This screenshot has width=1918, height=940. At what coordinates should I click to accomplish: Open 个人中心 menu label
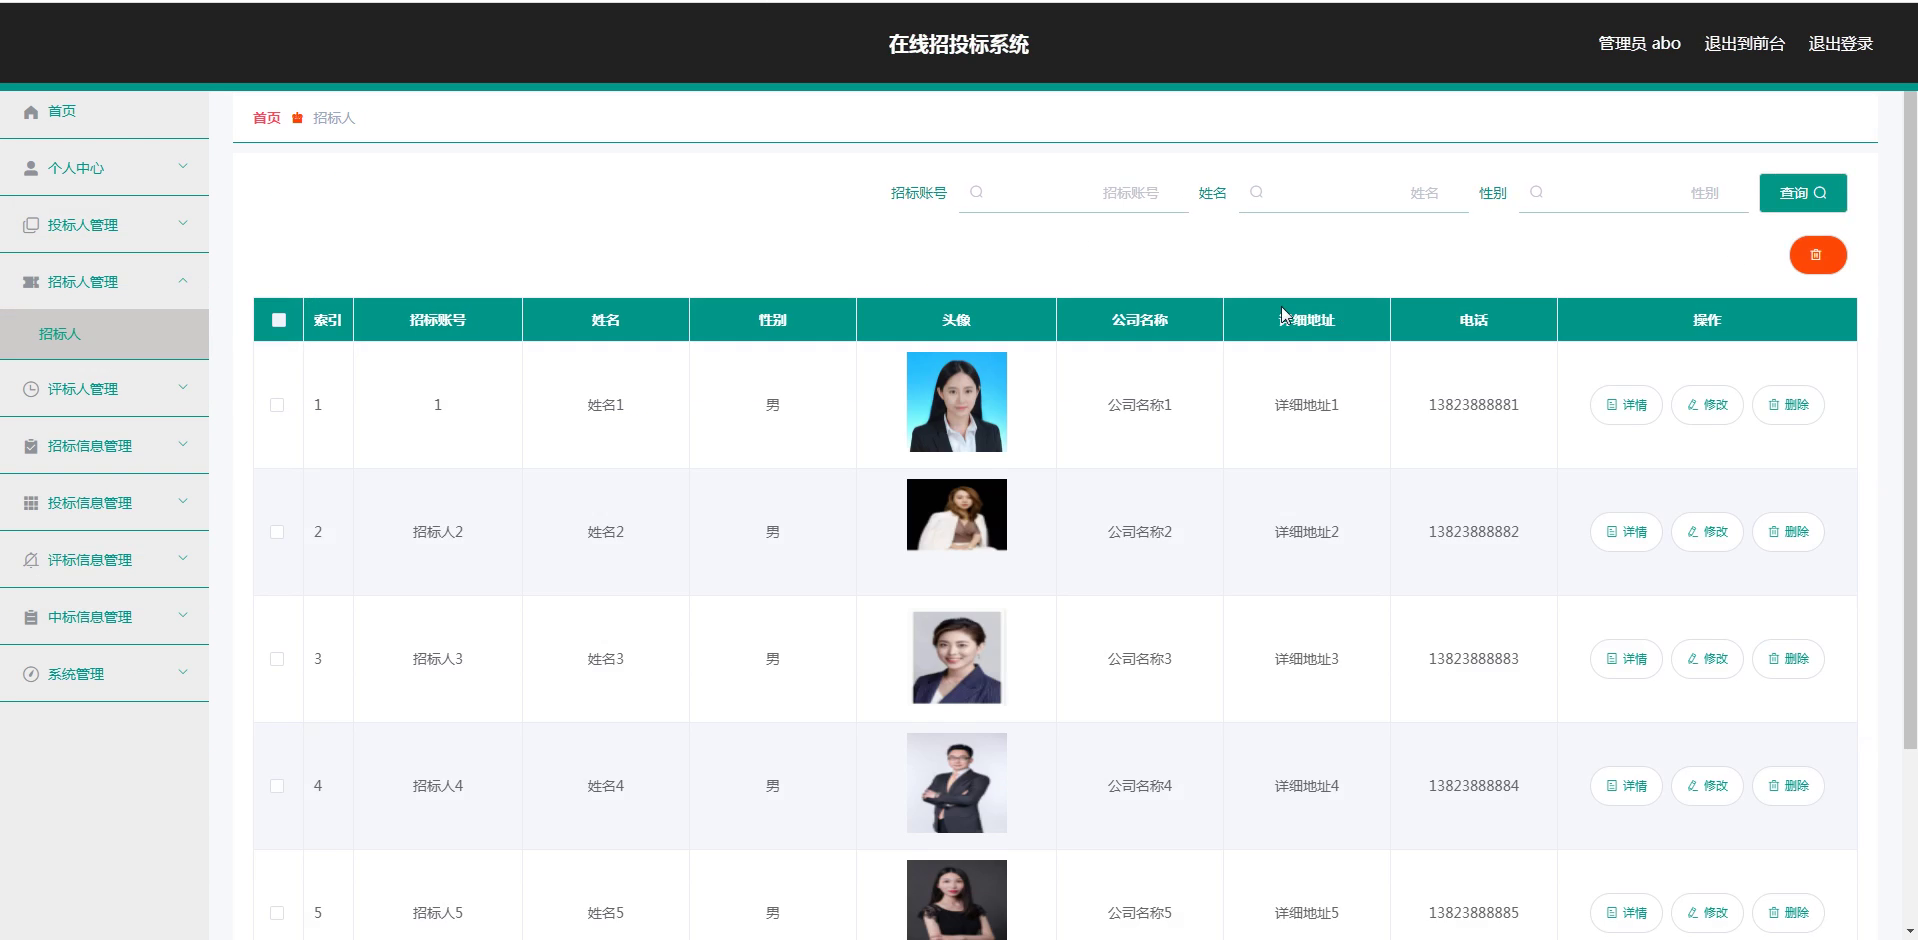click(76, 168)
